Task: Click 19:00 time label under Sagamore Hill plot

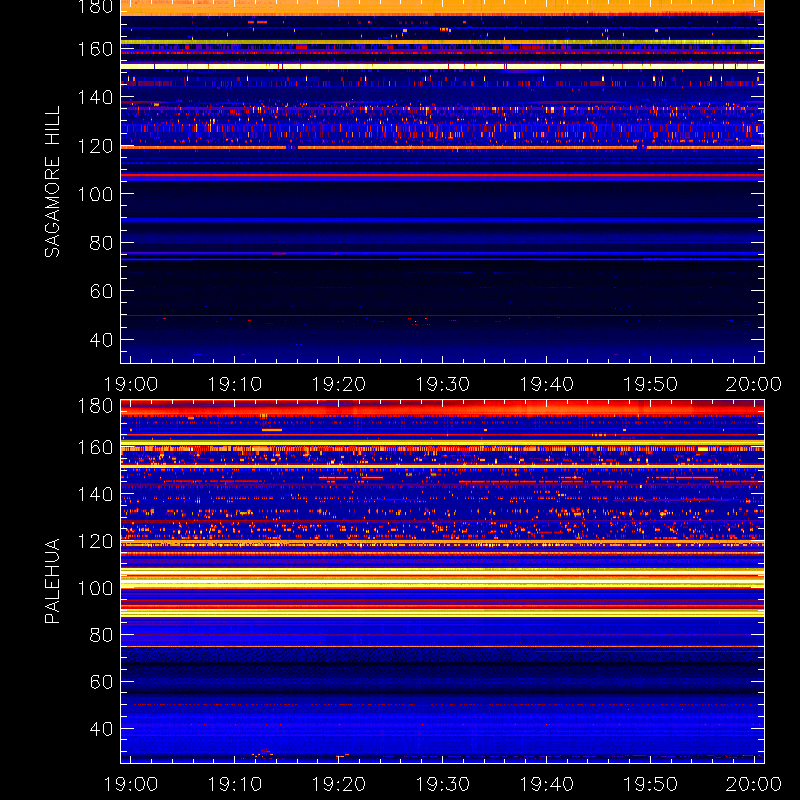Action: pos(131,384)
